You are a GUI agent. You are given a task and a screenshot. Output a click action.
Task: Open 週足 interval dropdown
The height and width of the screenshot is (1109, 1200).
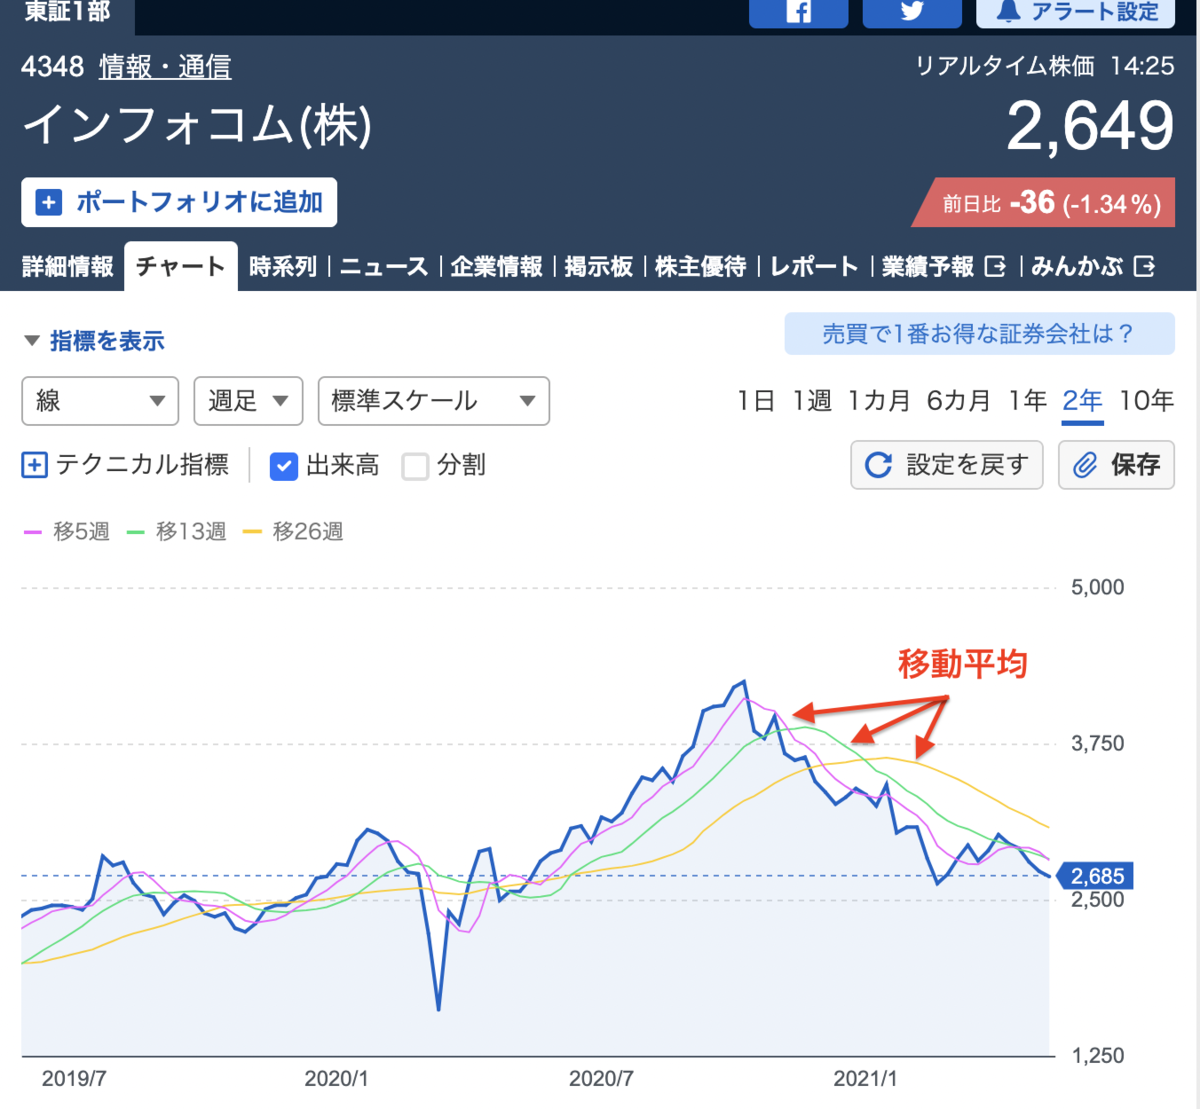point(248,401)
